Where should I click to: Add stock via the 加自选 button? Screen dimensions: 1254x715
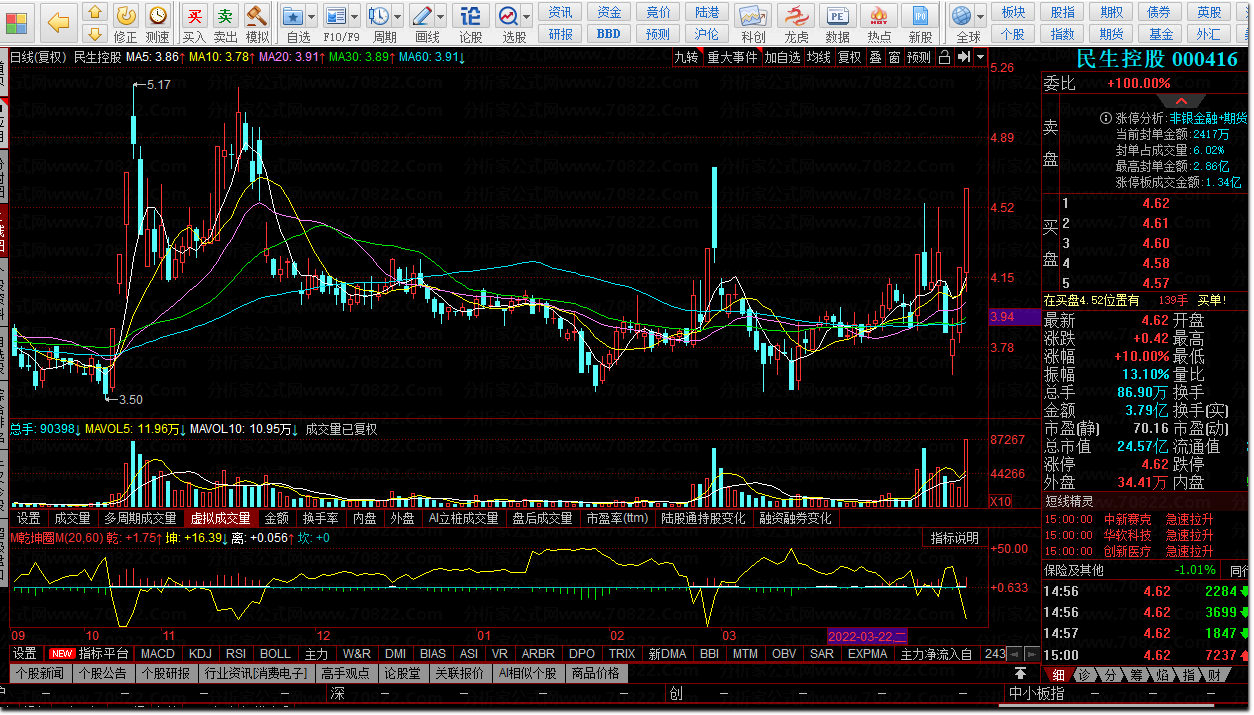pos(783,58)
